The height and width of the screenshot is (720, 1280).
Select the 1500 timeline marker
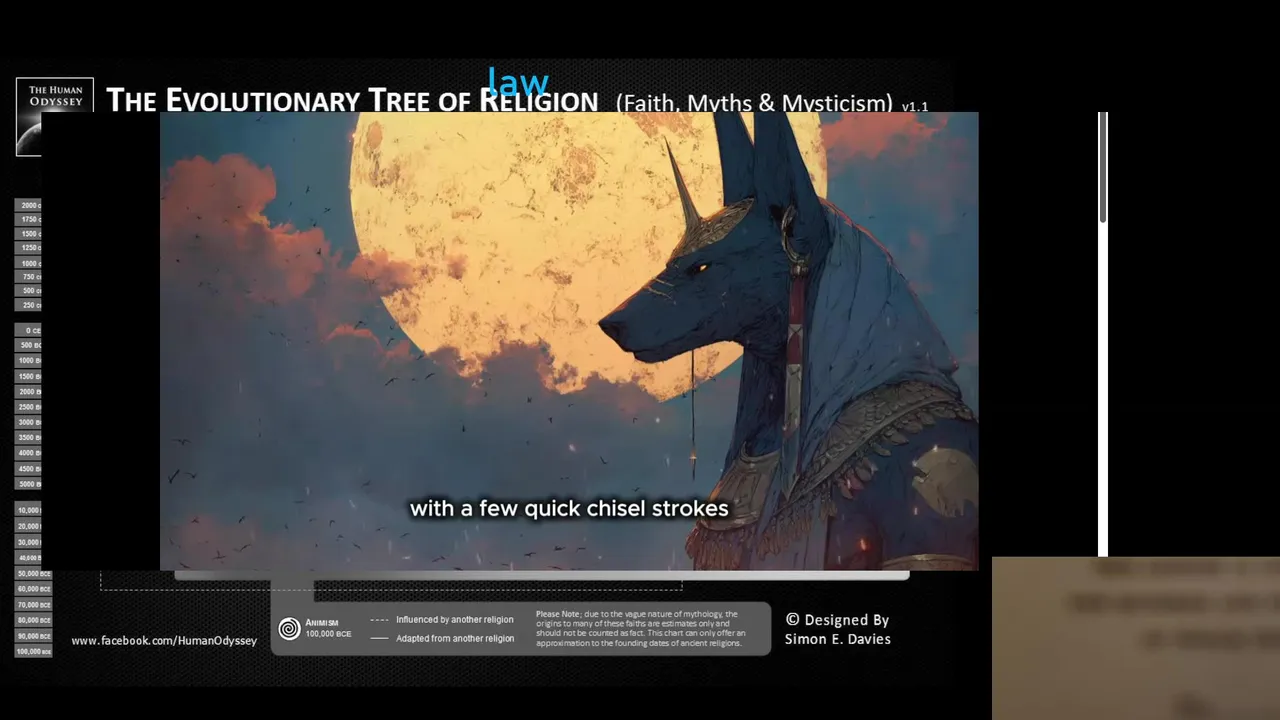pos(28,233)
